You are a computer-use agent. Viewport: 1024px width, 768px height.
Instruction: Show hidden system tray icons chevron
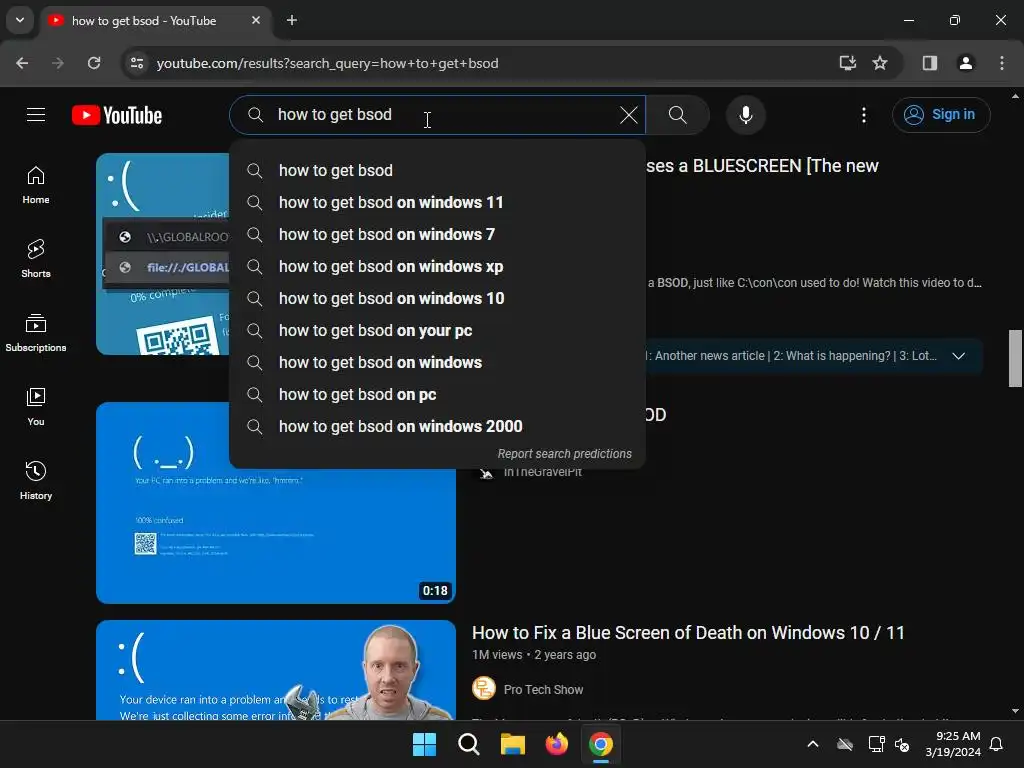[x=813, y=744]
